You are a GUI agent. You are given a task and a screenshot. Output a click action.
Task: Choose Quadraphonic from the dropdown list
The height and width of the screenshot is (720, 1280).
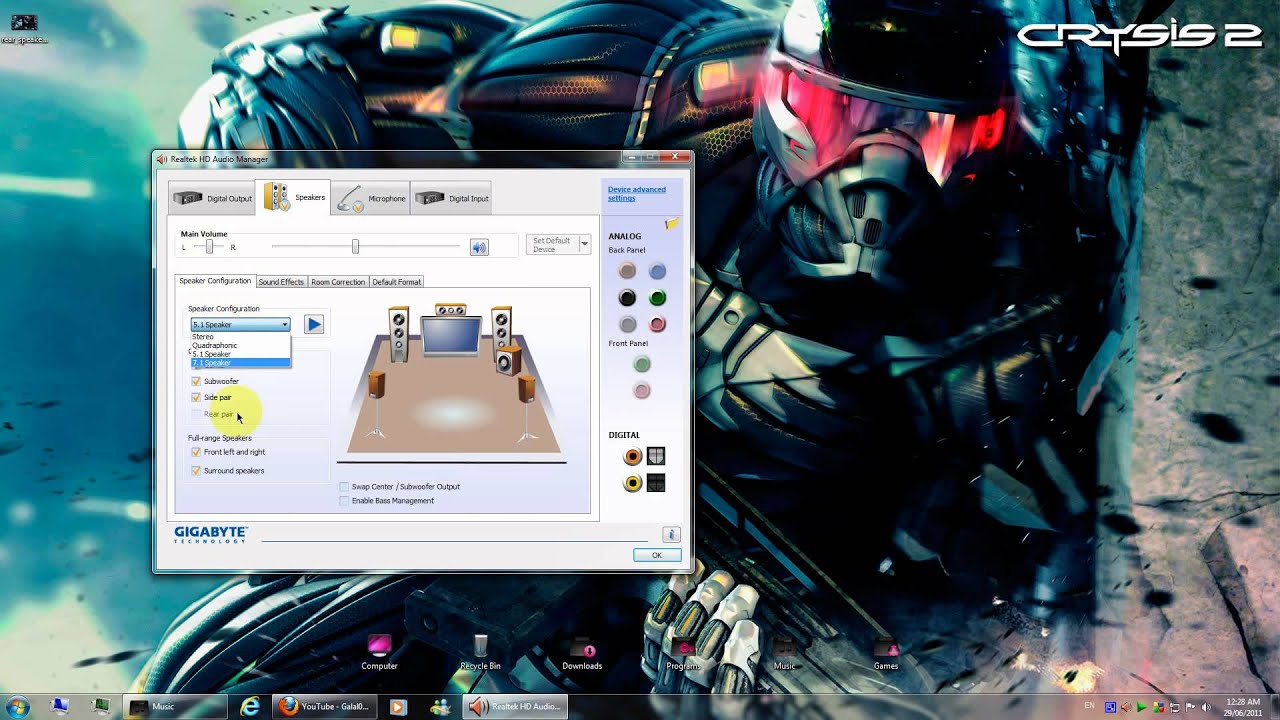pyautogui.click(x=240, y=345)
